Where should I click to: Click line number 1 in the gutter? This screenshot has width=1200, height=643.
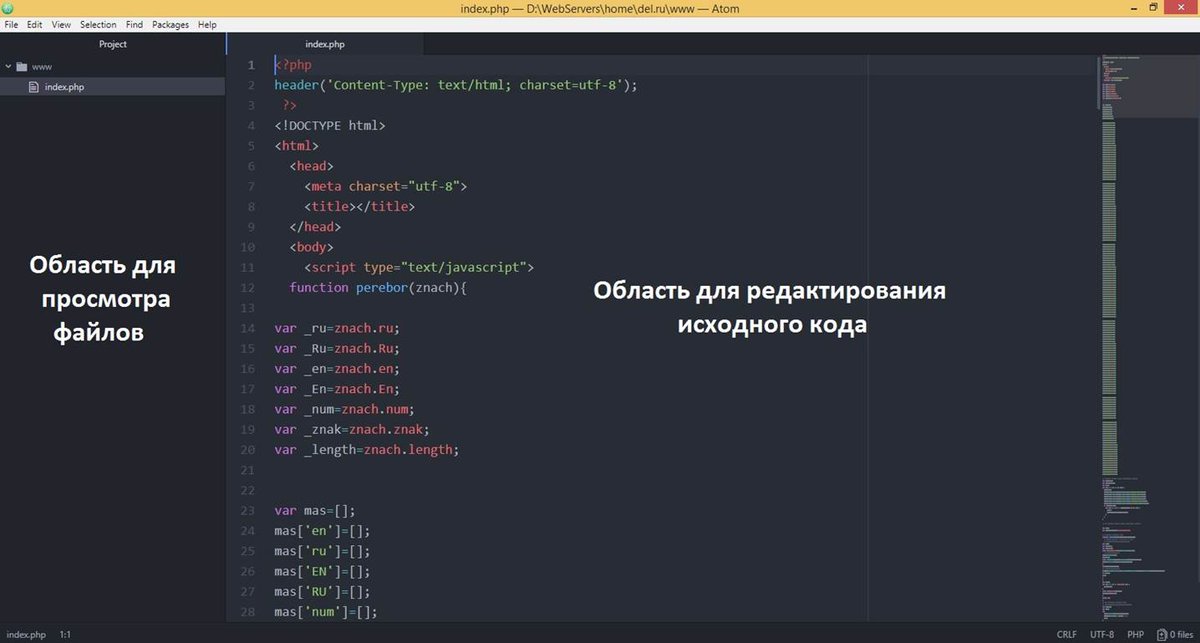point(252,65)
